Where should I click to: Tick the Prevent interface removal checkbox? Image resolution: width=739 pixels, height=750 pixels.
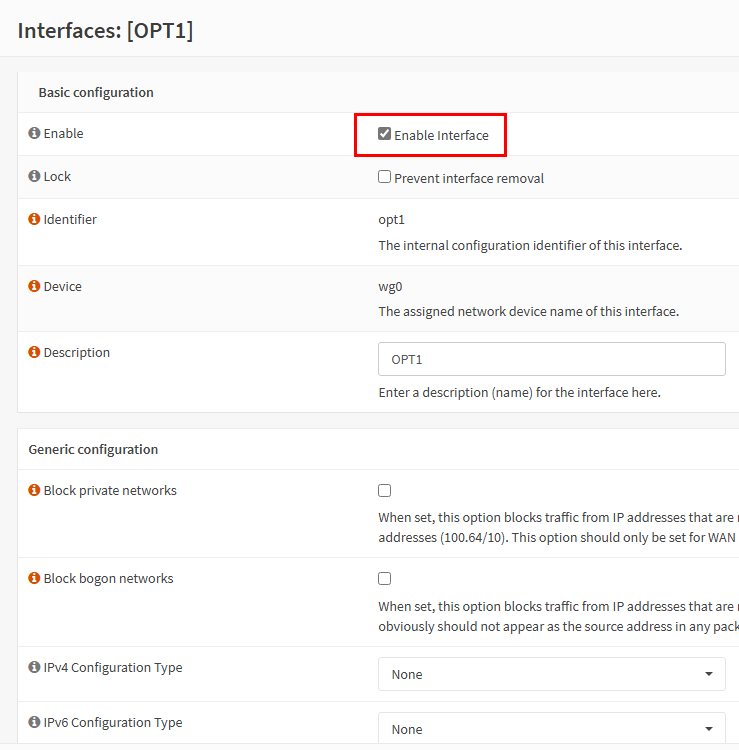click(384, 177)
